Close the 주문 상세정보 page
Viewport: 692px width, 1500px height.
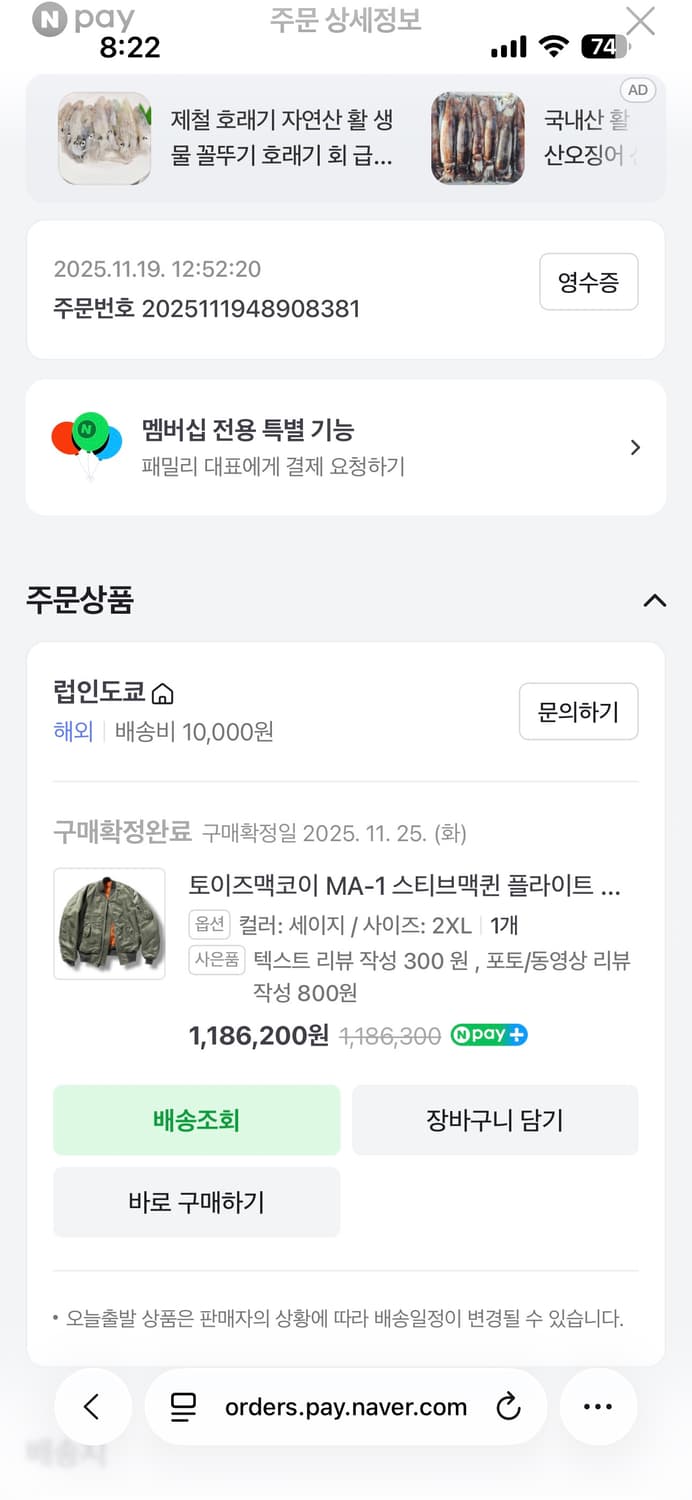pyautogui.click(x=641, y=22)
